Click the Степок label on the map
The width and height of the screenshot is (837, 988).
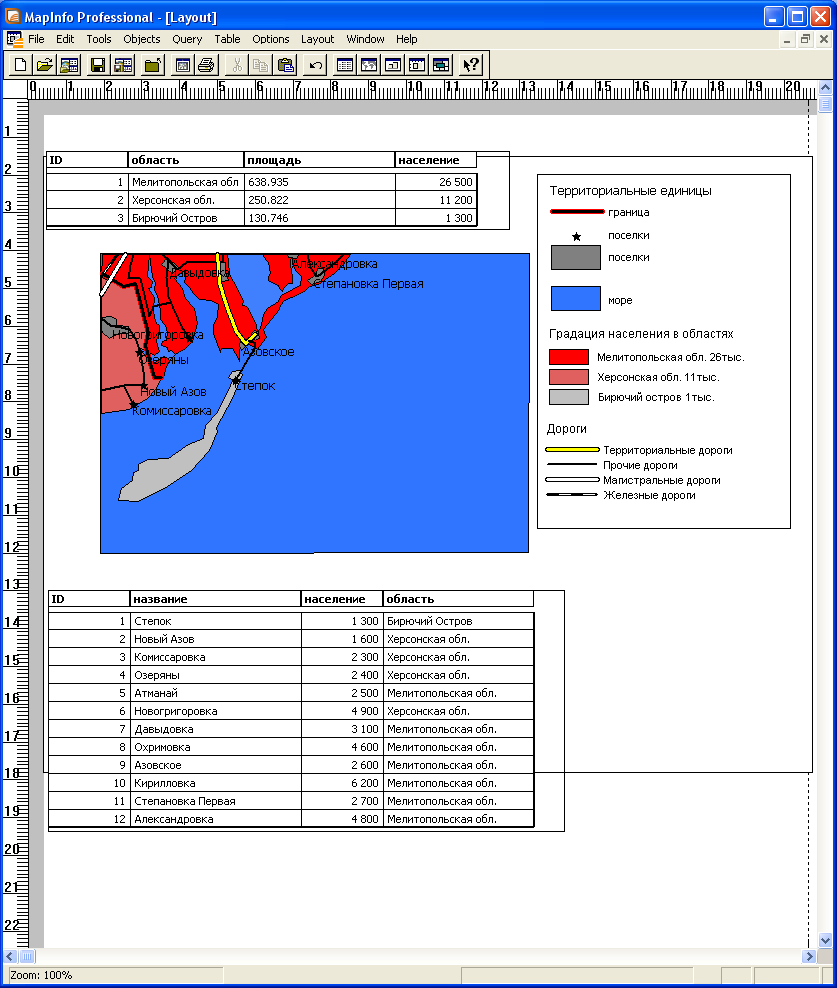pyautogui.click(x=255, y=386)
